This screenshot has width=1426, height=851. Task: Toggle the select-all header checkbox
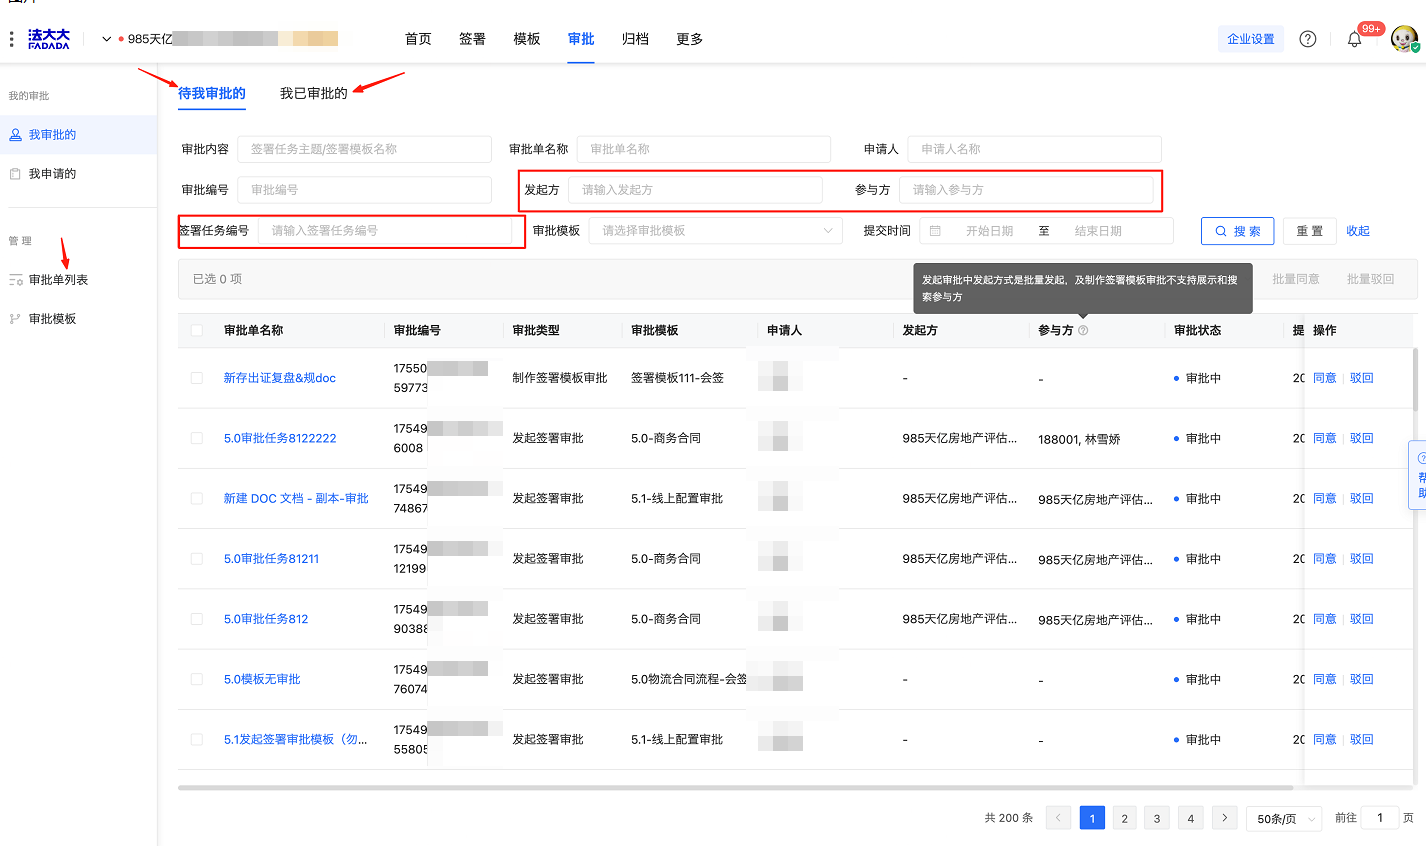click(x=197, y=330)
